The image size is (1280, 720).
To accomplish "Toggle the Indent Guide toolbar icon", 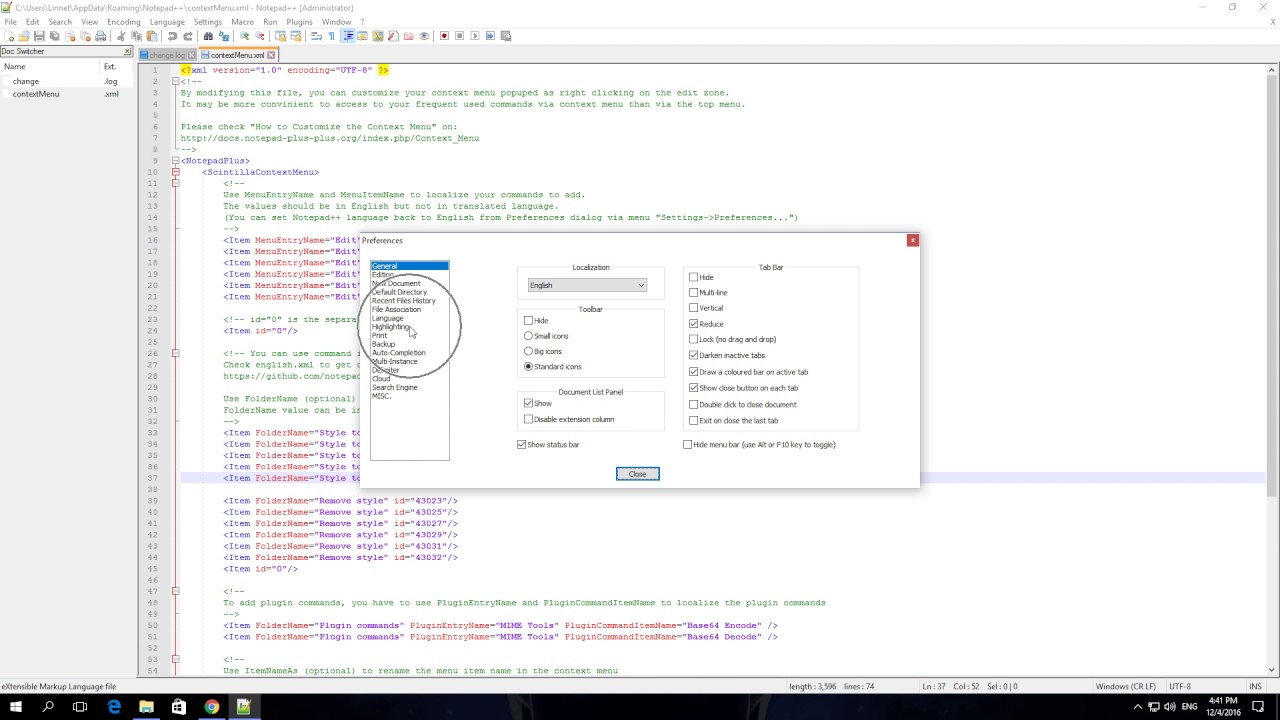I will 348,36.
